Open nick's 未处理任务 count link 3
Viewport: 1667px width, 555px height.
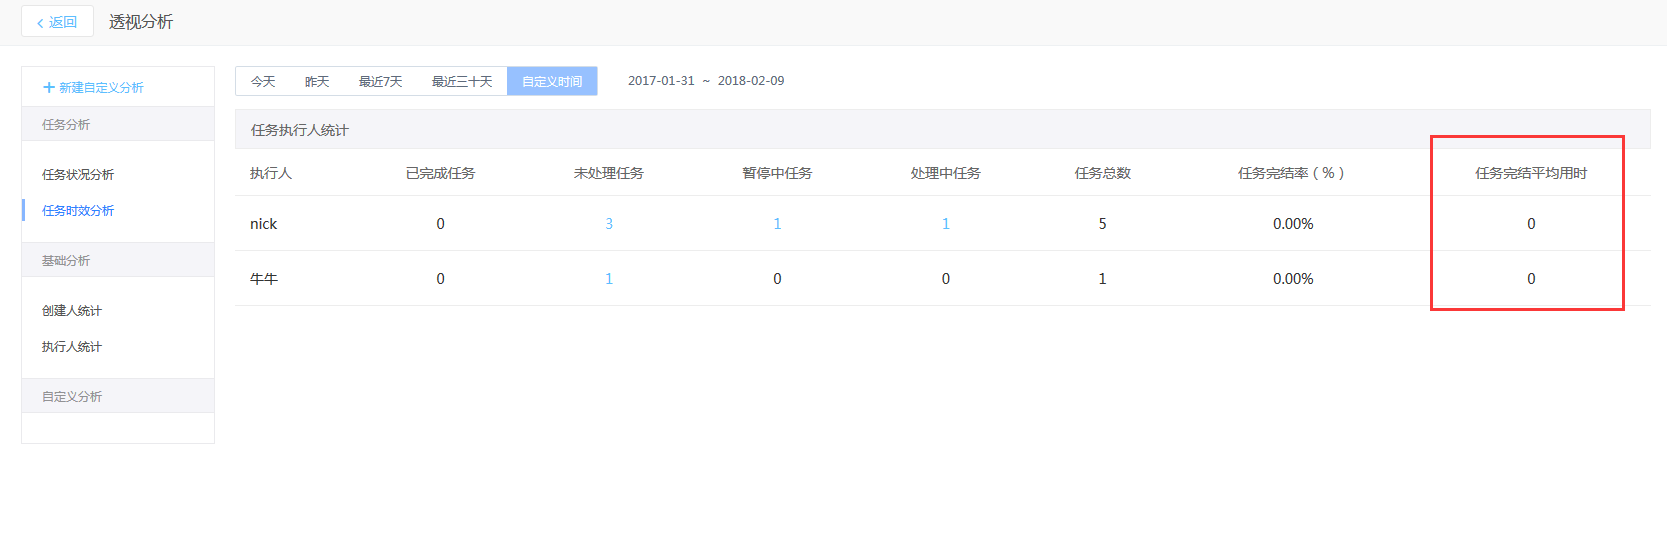[x=609, y=224]
